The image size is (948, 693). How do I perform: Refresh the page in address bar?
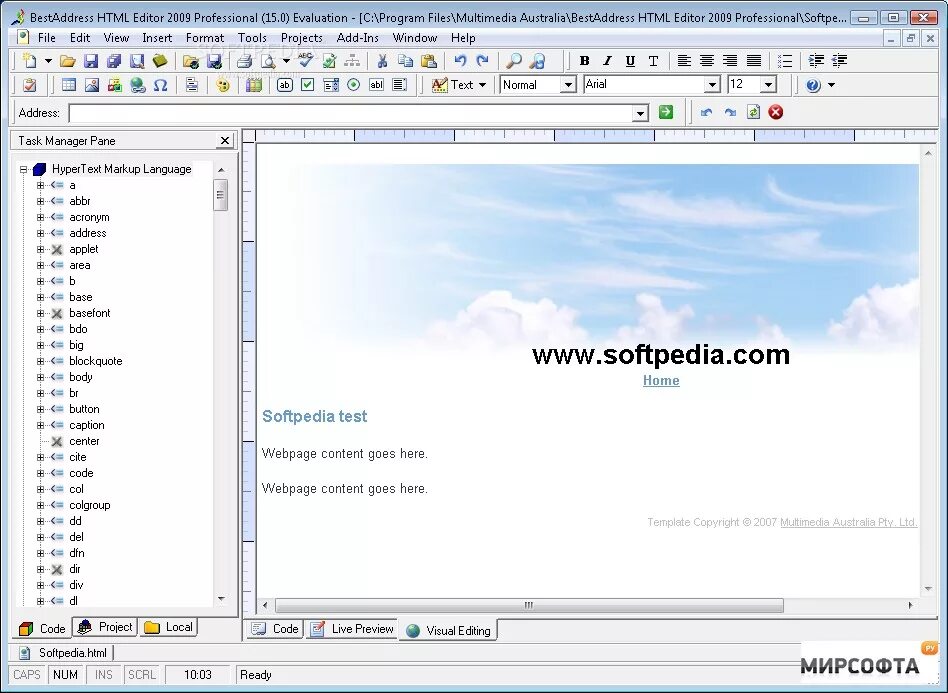click(x=753, y=112)
